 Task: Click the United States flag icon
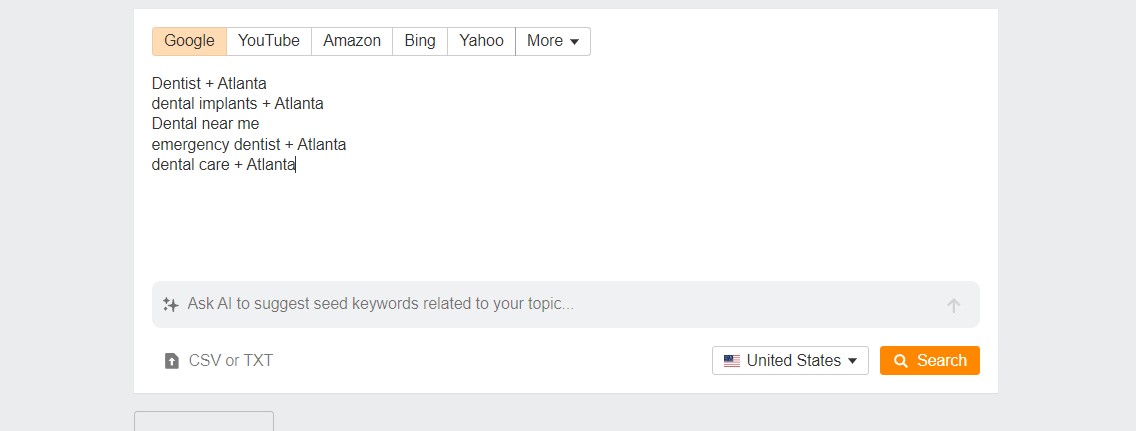tap(732, 361)
